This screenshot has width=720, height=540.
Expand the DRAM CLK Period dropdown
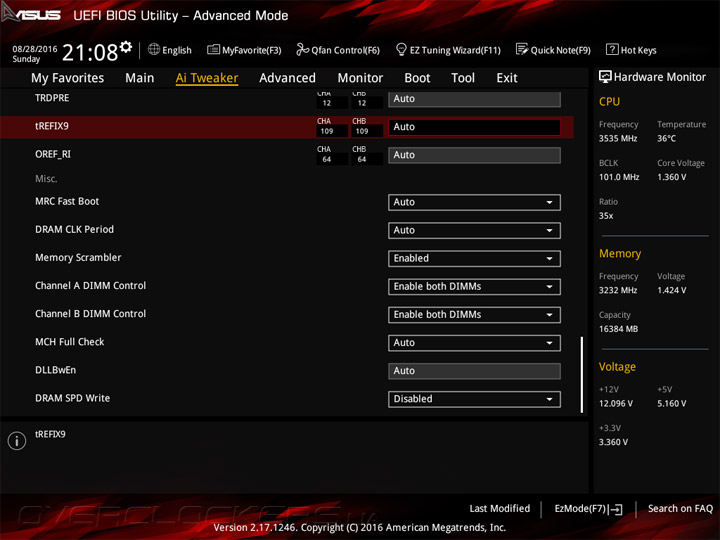(474, 230)
